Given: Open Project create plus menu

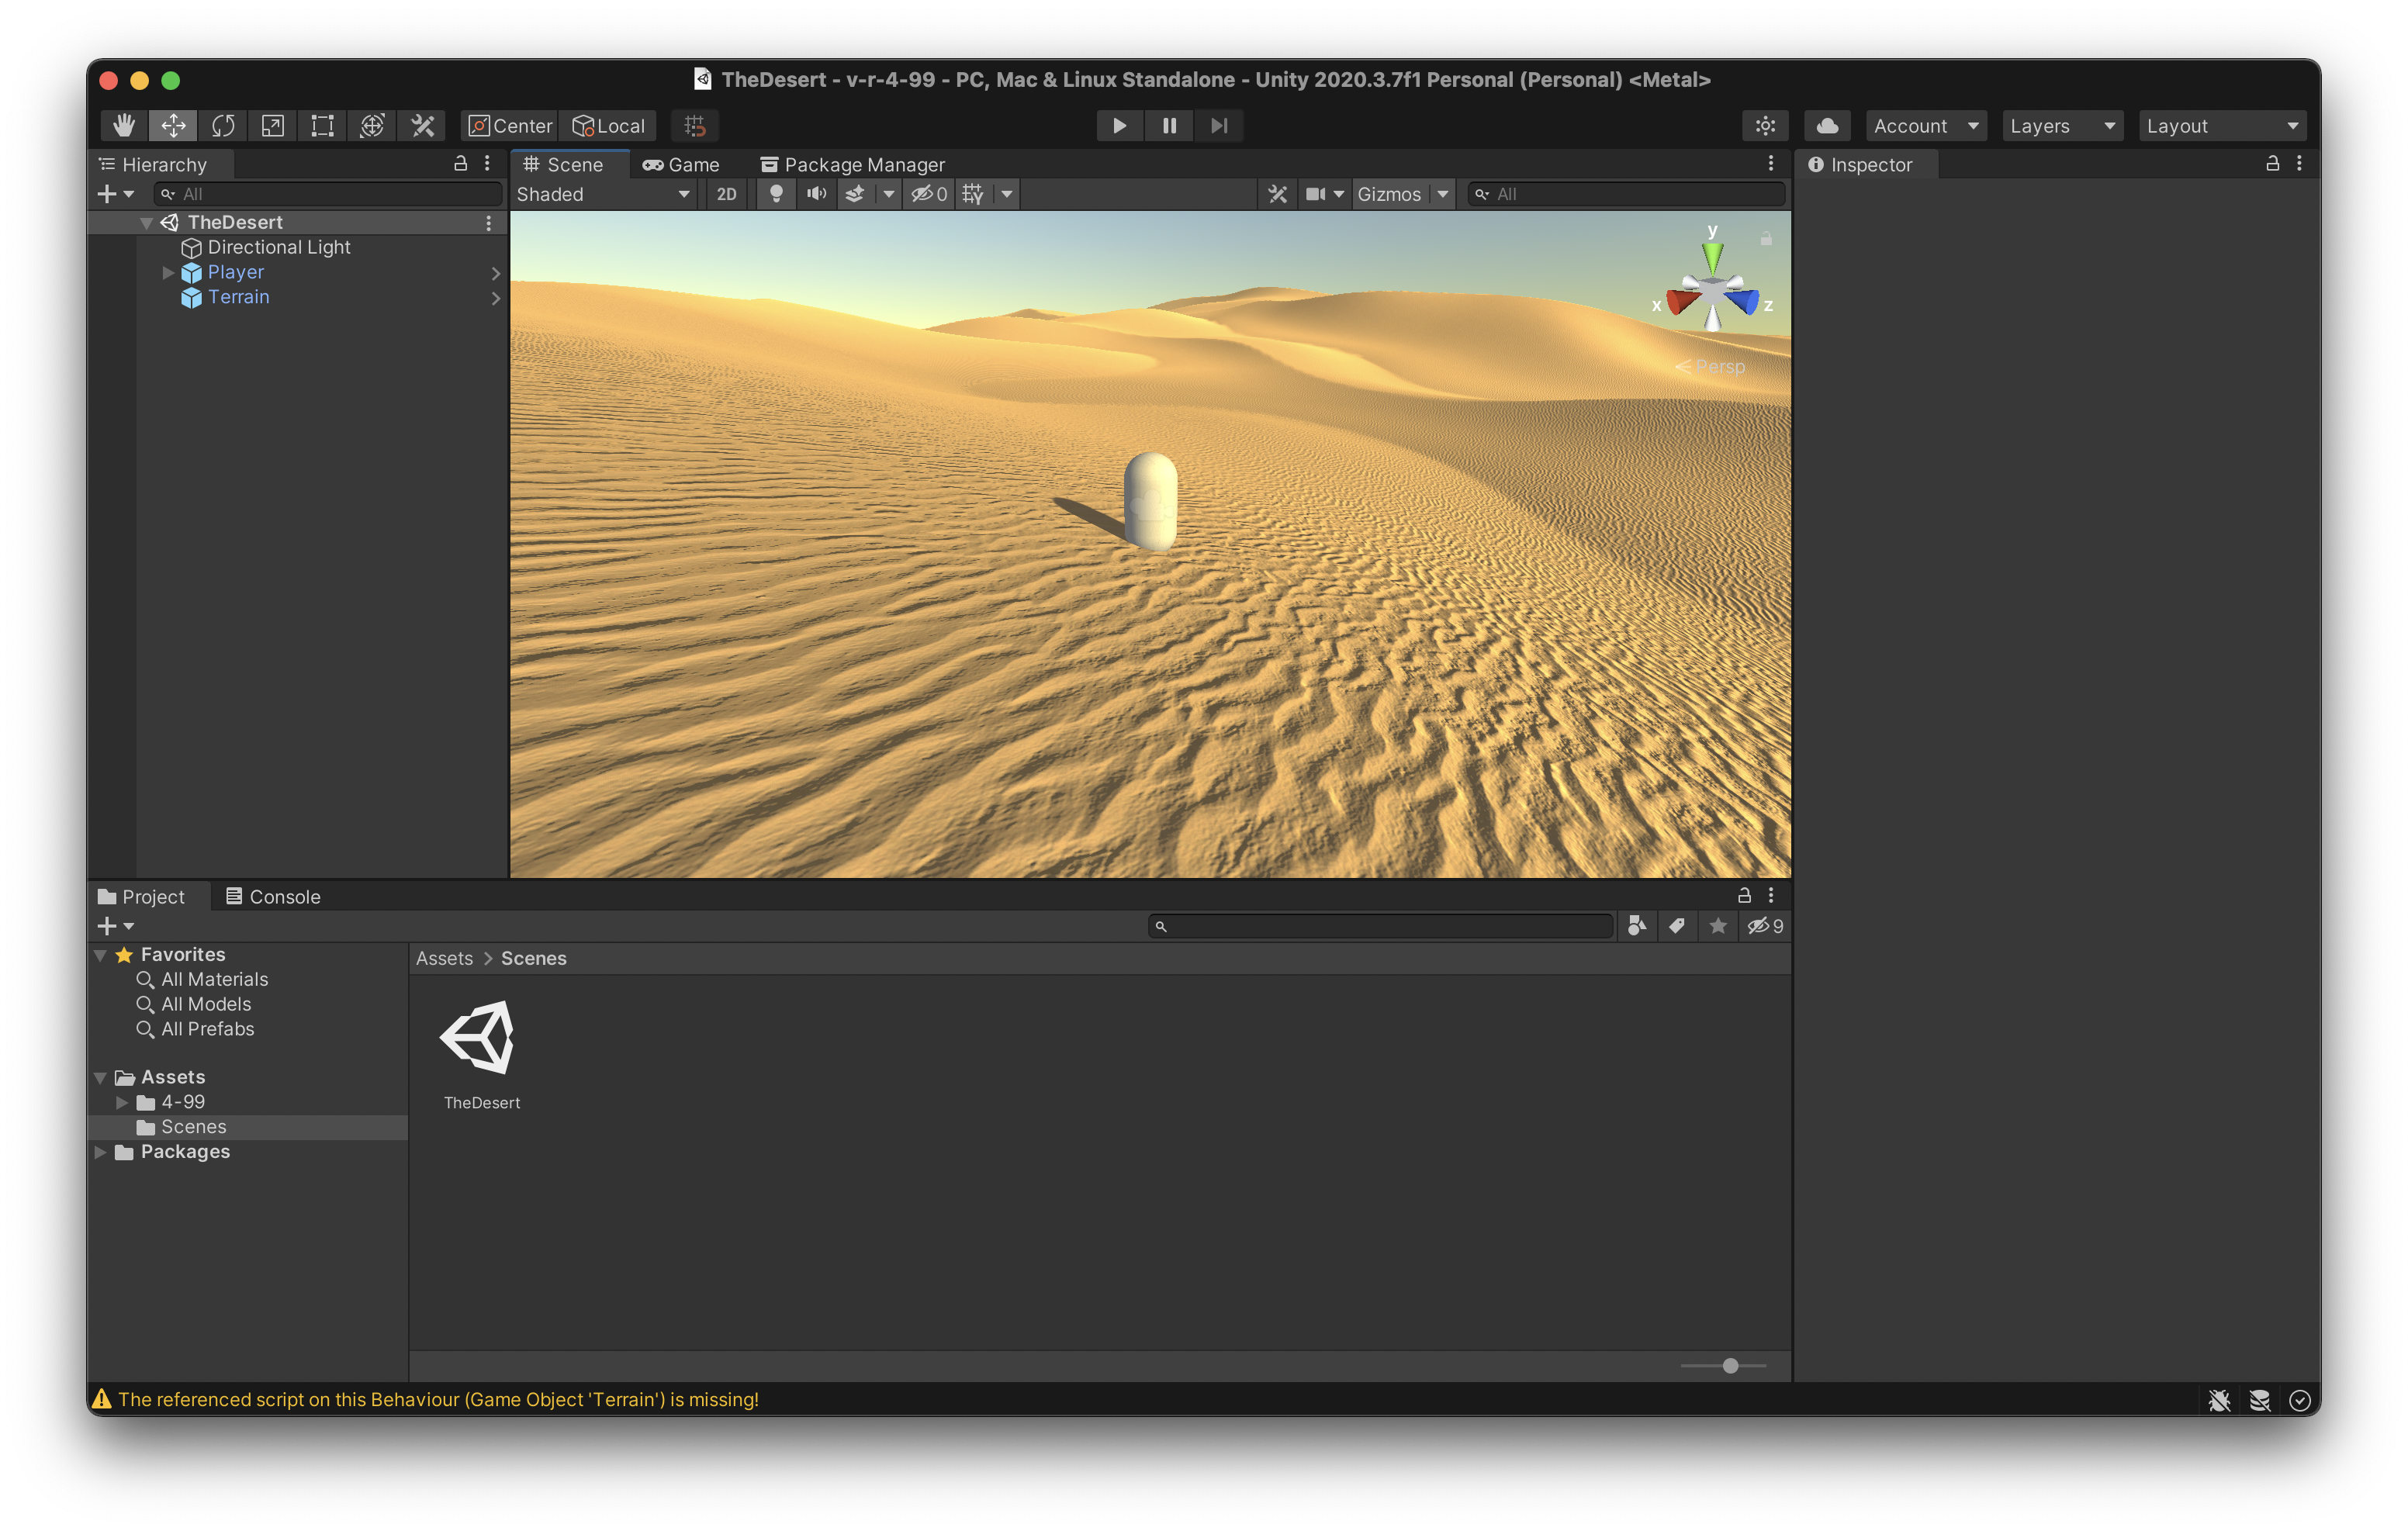Looking at the screenshot, I should pyautogui.click(x=115, y=926).
